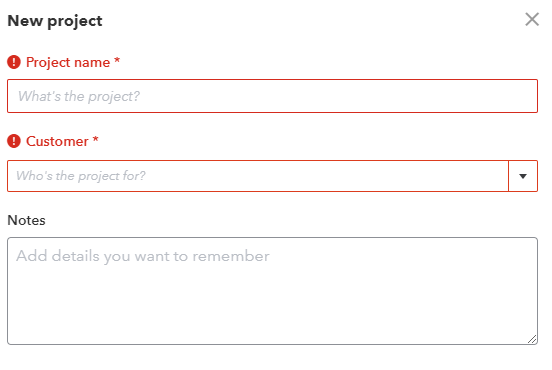
Task: Click the Notes resize grip icon
Action: point(532,339)
